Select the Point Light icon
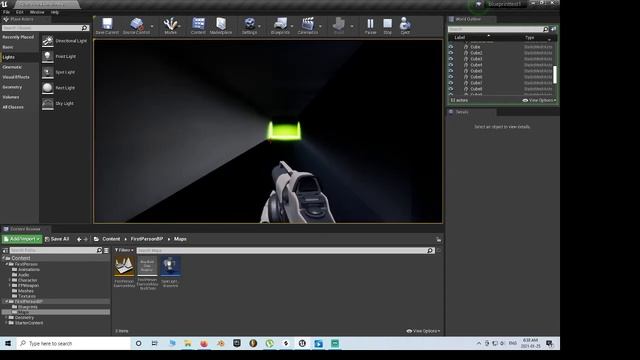Viewport: 640px width, 360px height. coord(47,56)
